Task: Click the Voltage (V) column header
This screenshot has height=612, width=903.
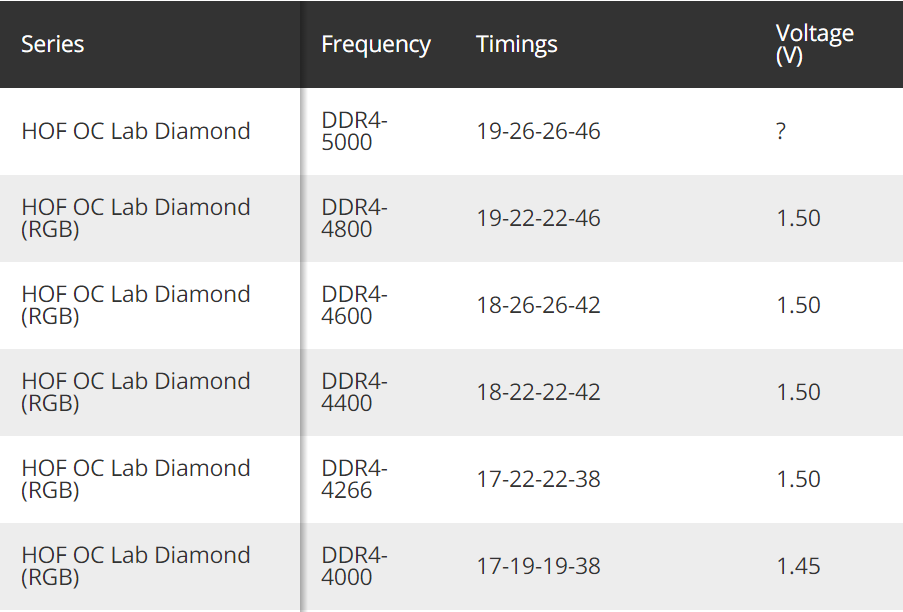Action: (x=814, y=44)
